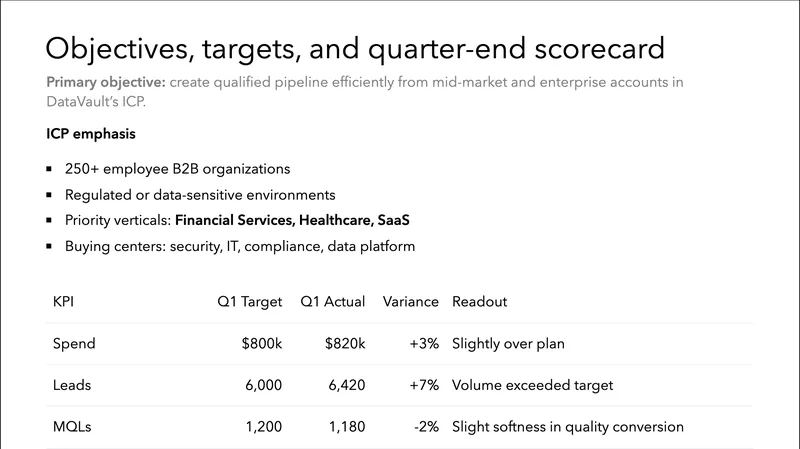Select the "Slightly over plan" readout cell
The width and height of the screenshot is (800, 449).
(x=508, y=343)
